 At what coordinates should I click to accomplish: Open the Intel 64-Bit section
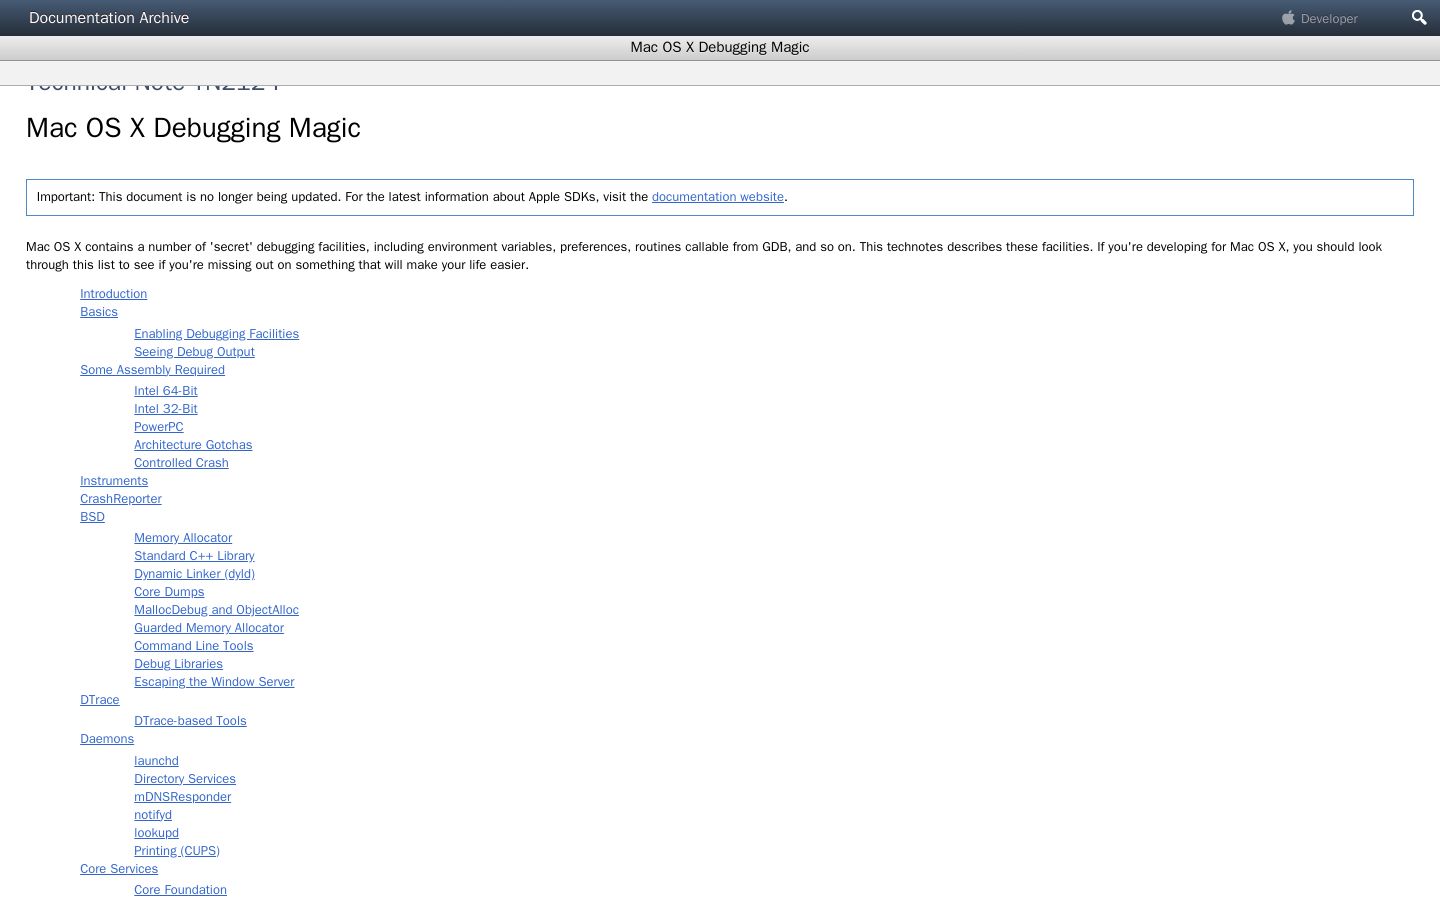click(x=166, y=391)
